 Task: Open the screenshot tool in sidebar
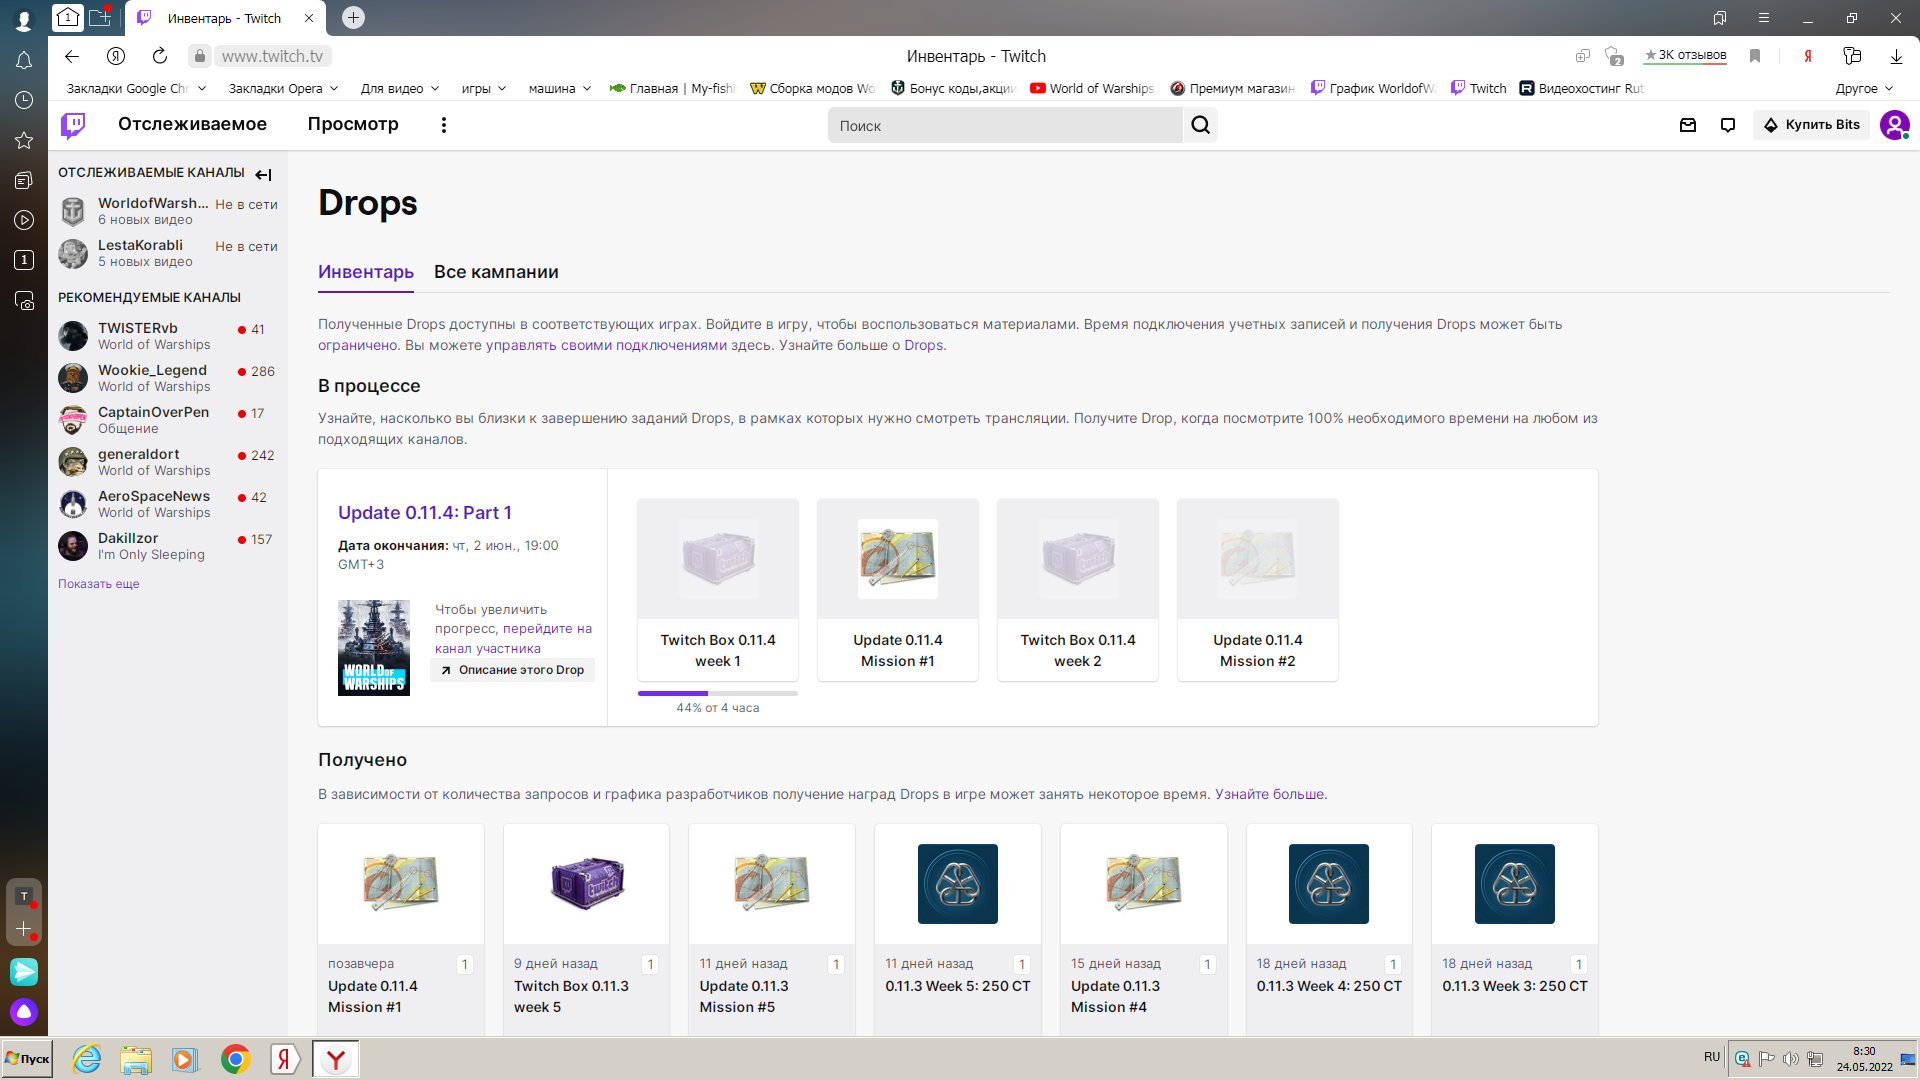(x=24, y=300)
